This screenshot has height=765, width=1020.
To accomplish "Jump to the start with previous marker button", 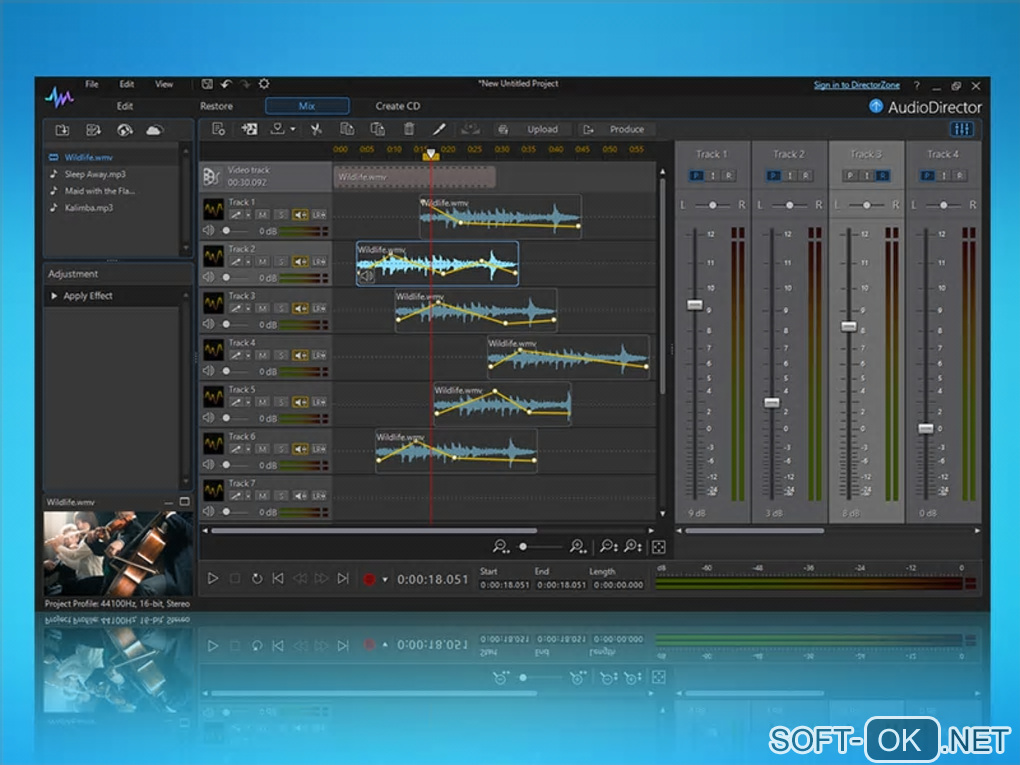I will pyautogui.click(x=278, y=578).
